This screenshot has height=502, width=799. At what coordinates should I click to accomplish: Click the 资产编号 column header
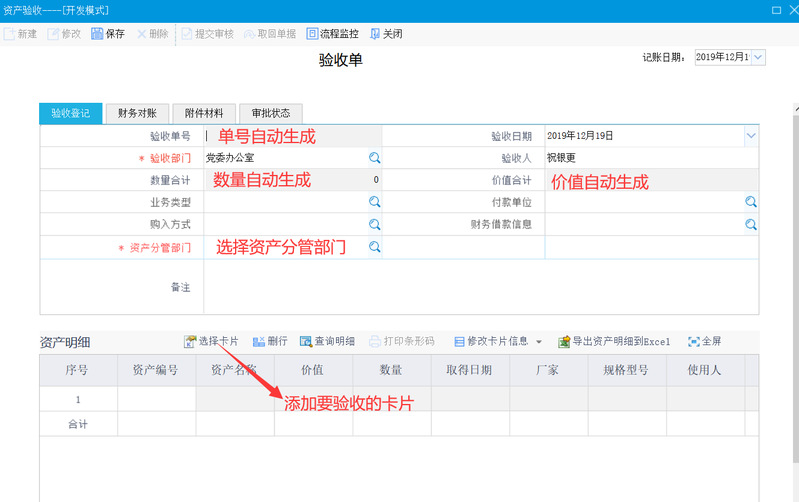point(155,370)
